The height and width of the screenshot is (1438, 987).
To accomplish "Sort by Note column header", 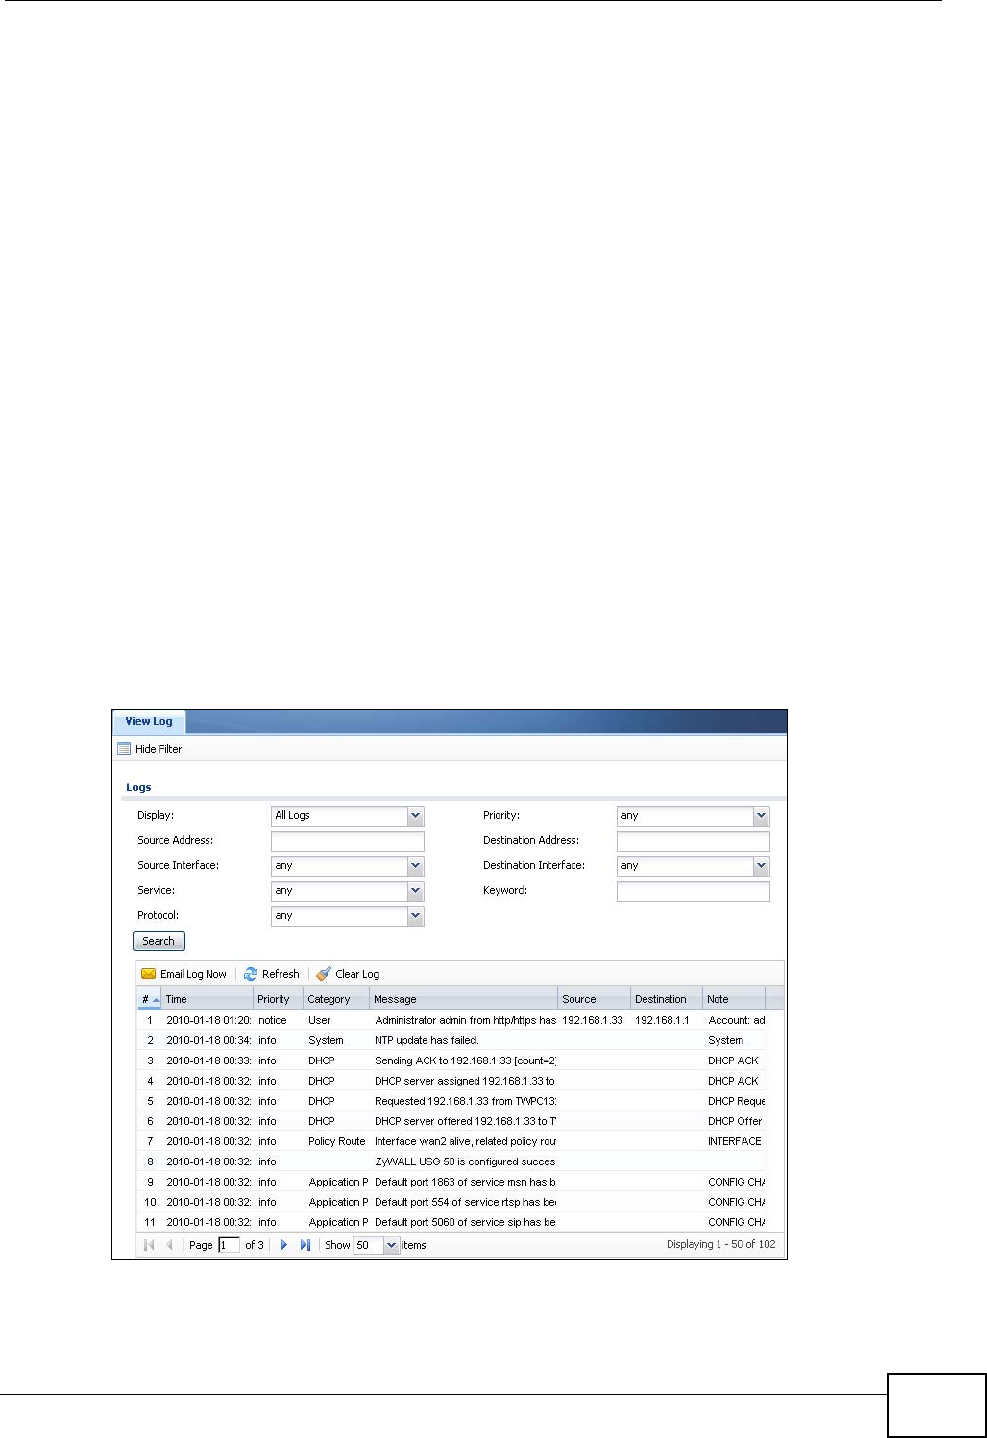I will pos(734,999).
